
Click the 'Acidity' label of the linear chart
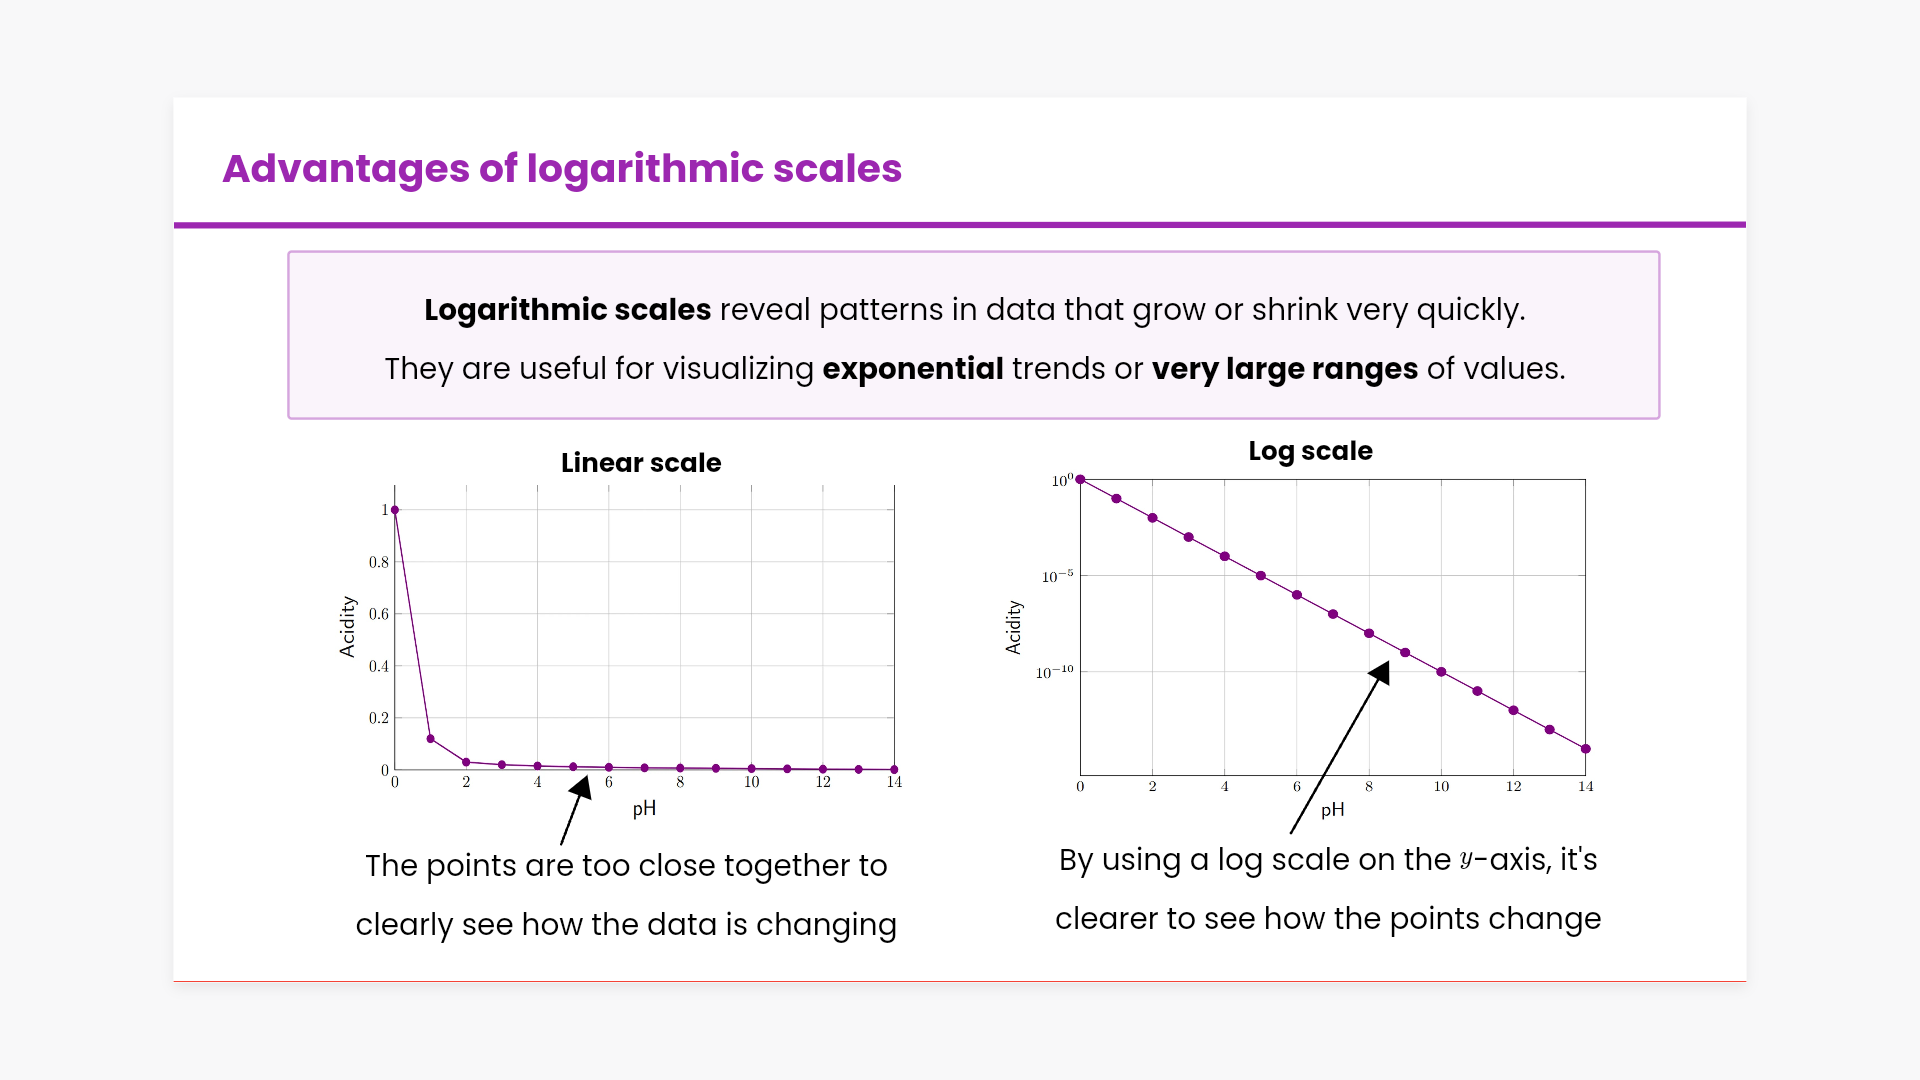click(347, 626)
